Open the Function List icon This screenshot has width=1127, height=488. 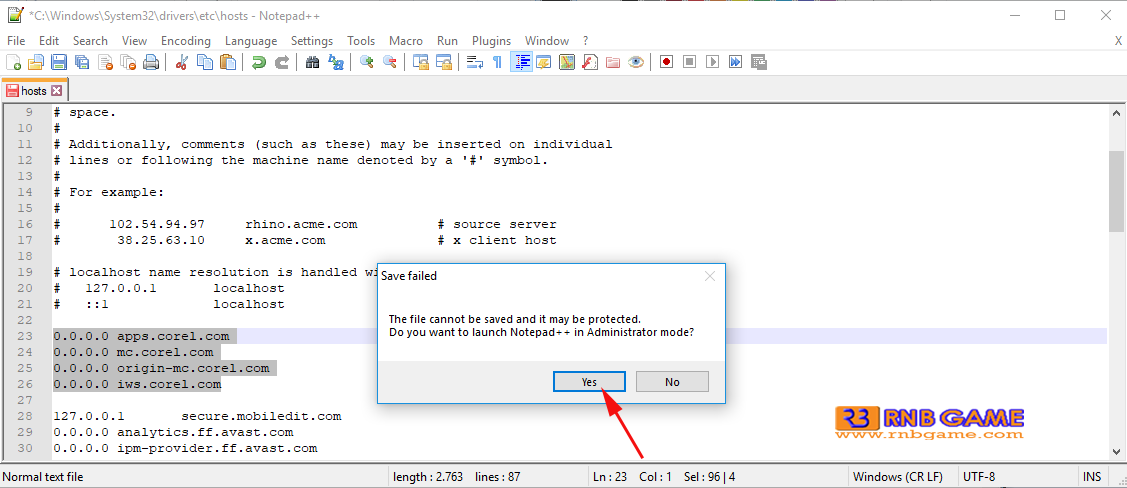click(x=590, y=63)
